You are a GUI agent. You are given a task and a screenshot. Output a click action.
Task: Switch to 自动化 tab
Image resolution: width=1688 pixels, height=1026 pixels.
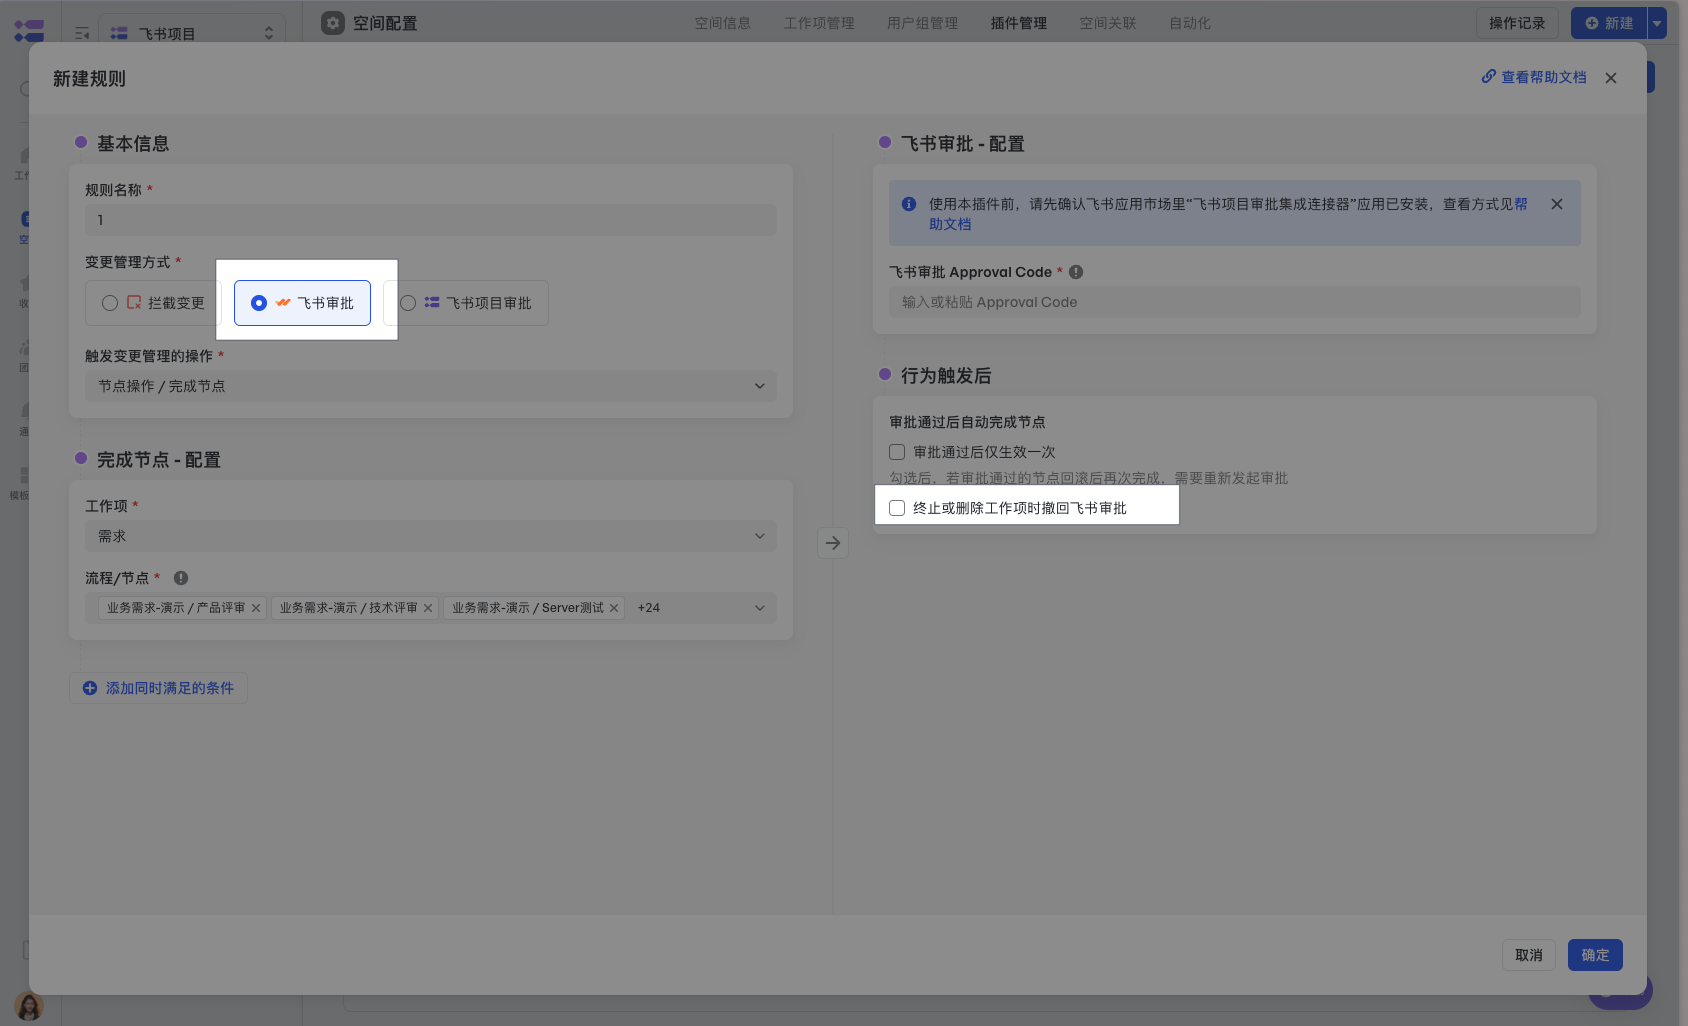[1190, 23]
